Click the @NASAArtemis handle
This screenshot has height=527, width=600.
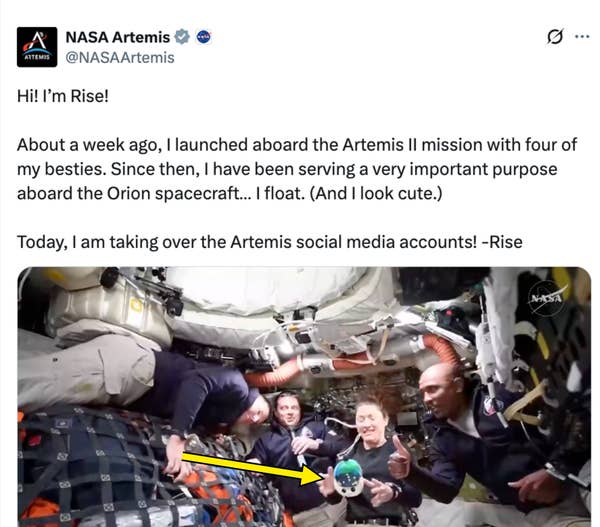(120, 57)
